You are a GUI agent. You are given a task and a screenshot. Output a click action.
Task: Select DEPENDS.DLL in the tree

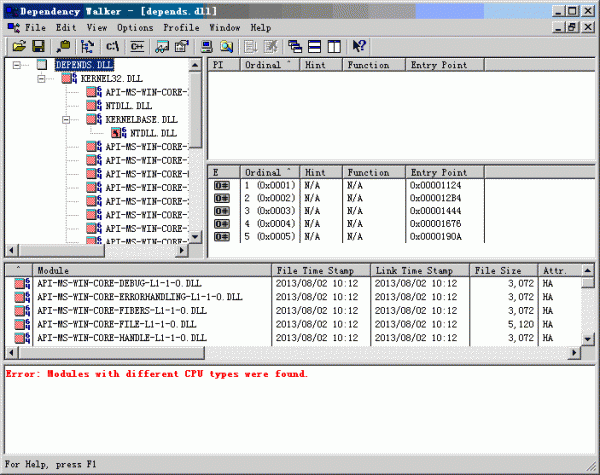click(84, 65)
